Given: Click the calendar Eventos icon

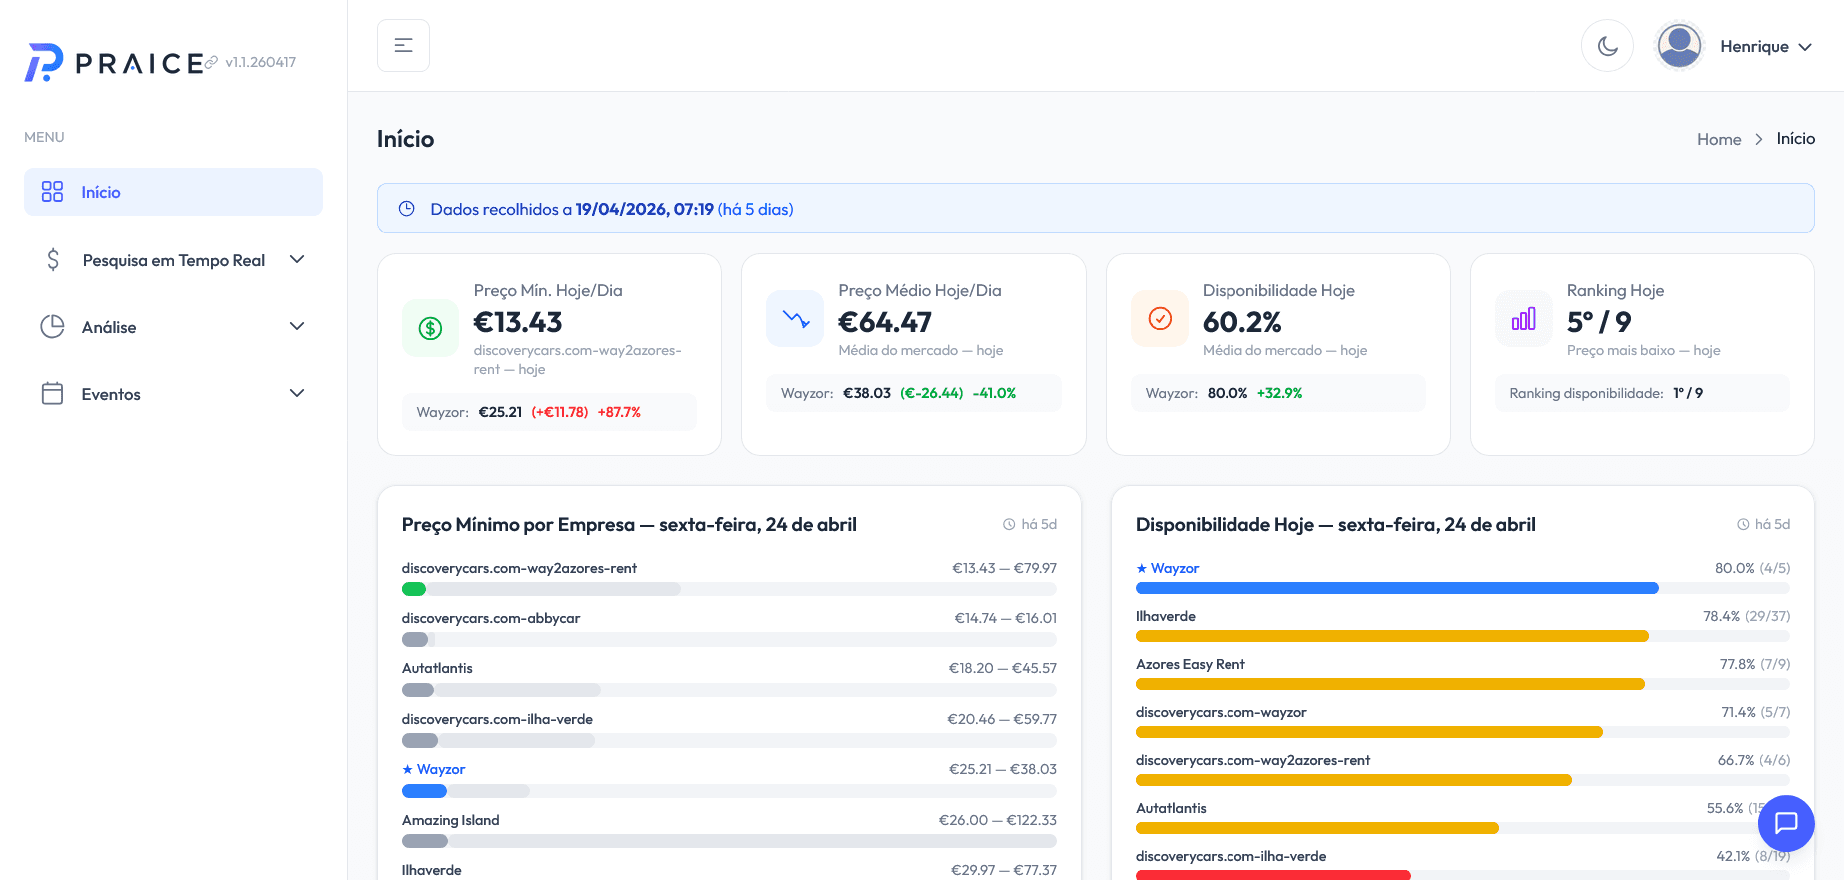Looking at the screenshot, I should tap(52, 394).
